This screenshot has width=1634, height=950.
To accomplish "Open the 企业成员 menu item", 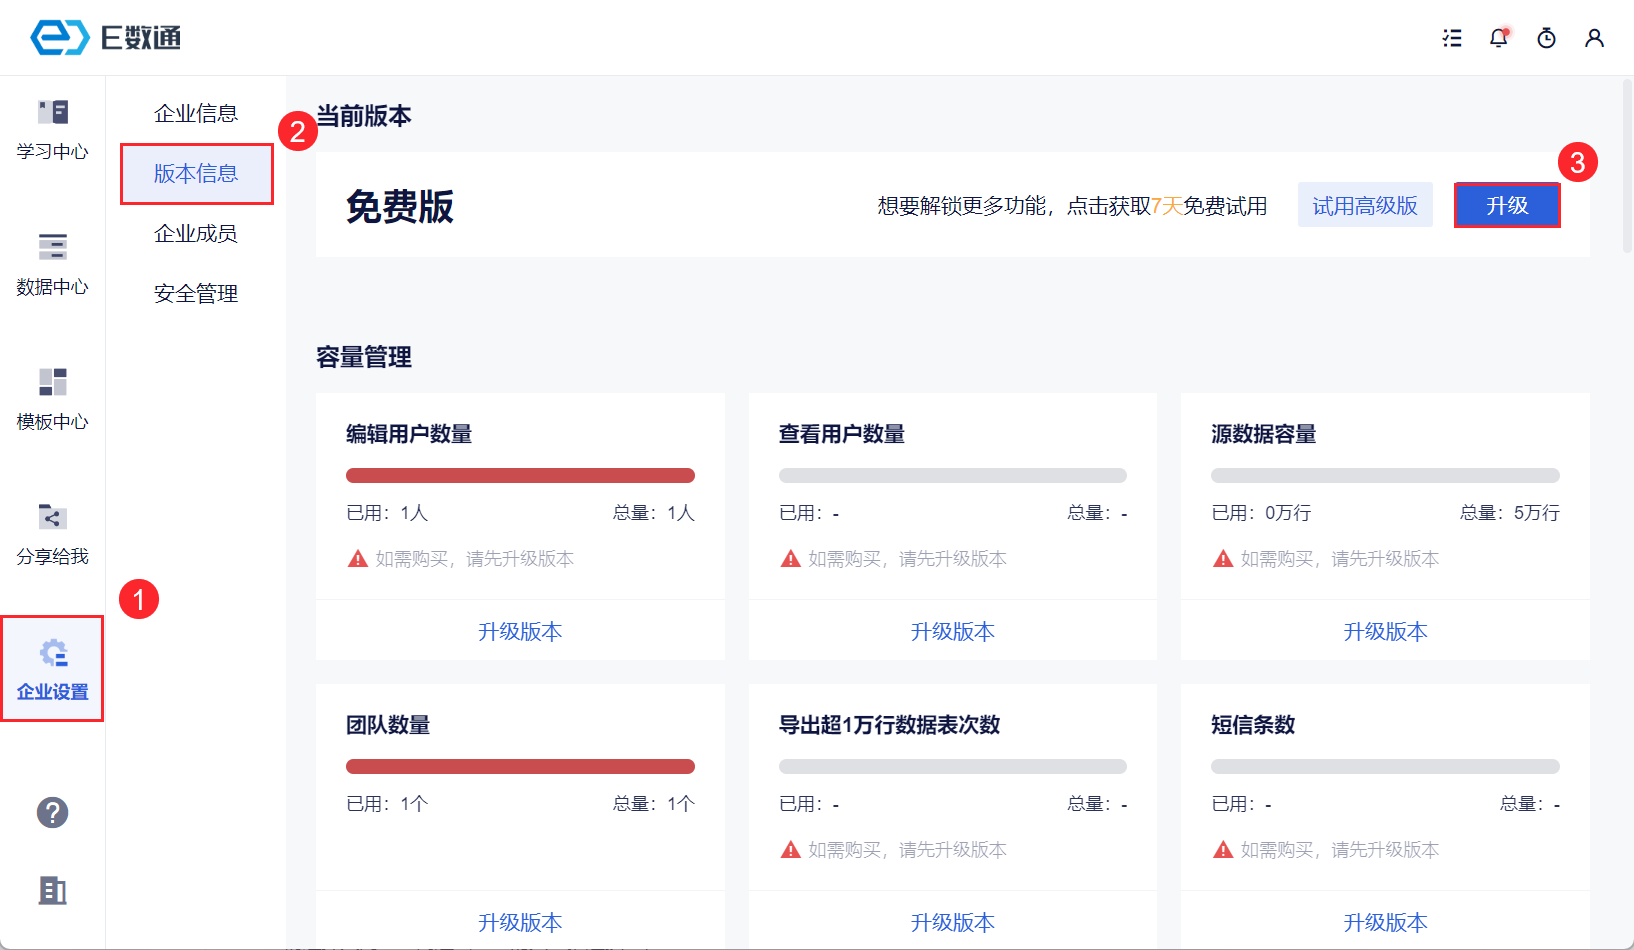I will (x=196, y=234).
